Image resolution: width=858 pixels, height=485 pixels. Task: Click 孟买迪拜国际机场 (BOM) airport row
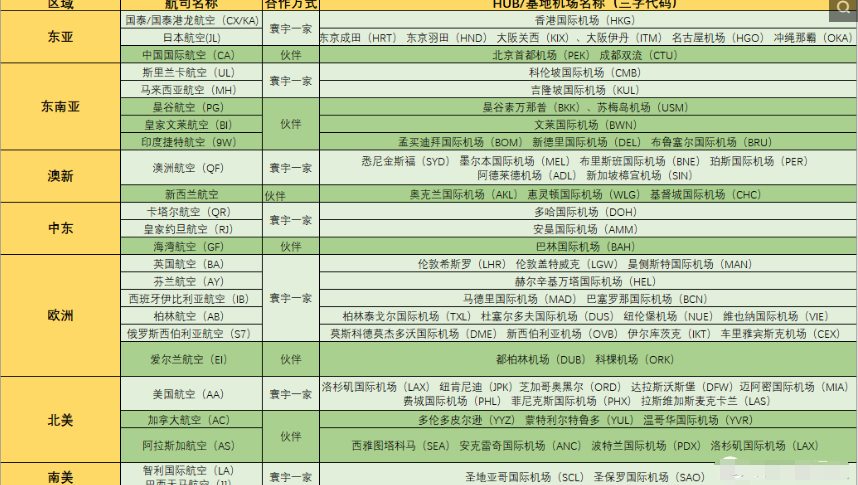click(x=588, y=142)
